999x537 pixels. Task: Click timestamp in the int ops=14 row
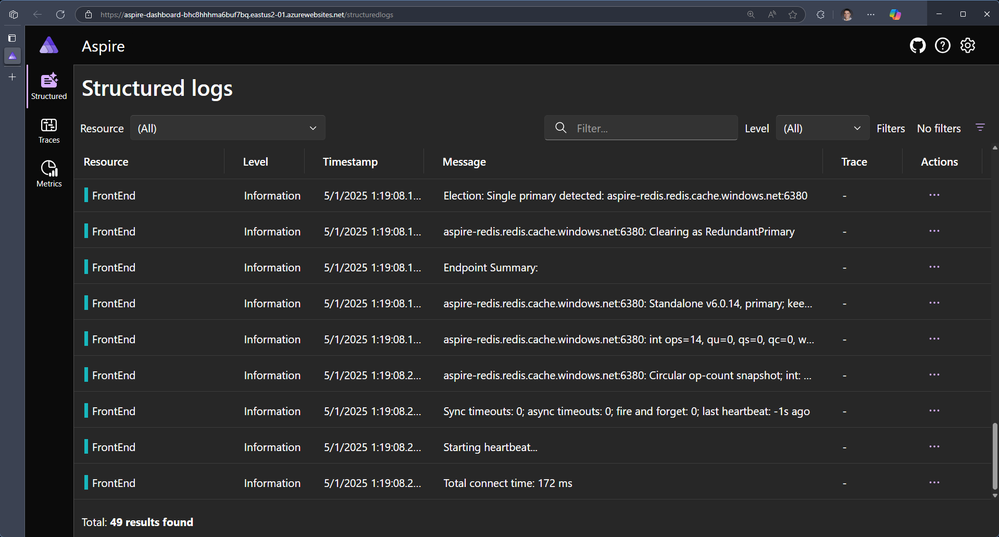(x=372, y=340)
